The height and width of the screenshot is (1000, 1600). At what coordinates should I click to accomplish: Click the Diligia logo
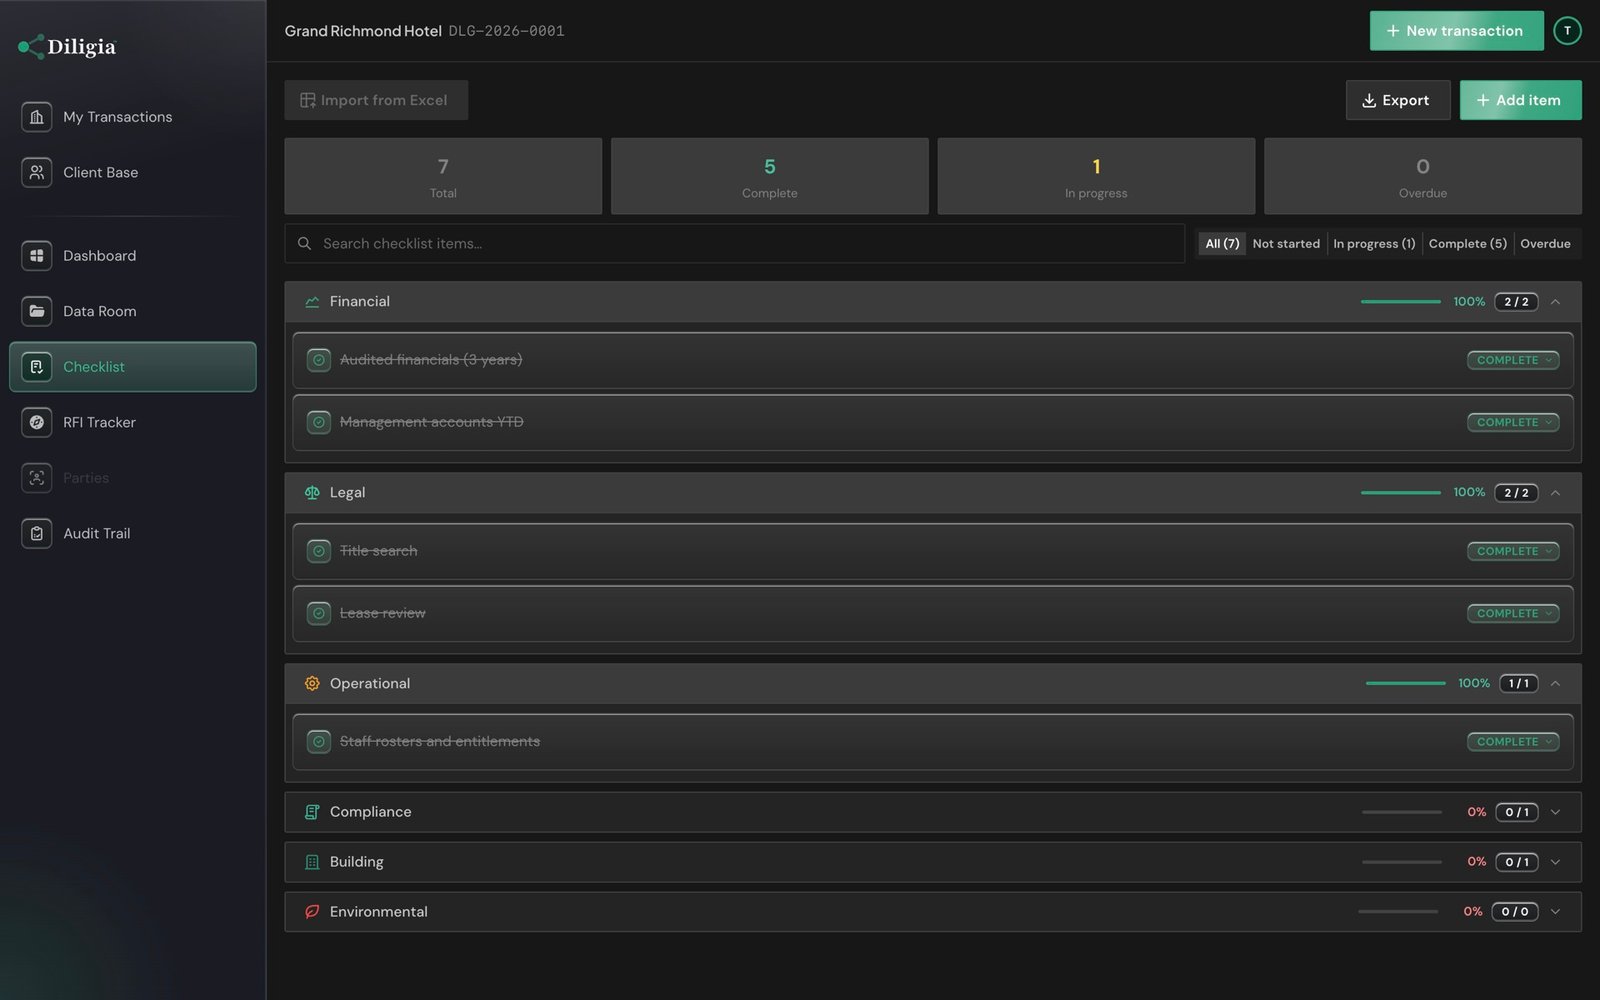pyautogui.click(x=67, y=47)
